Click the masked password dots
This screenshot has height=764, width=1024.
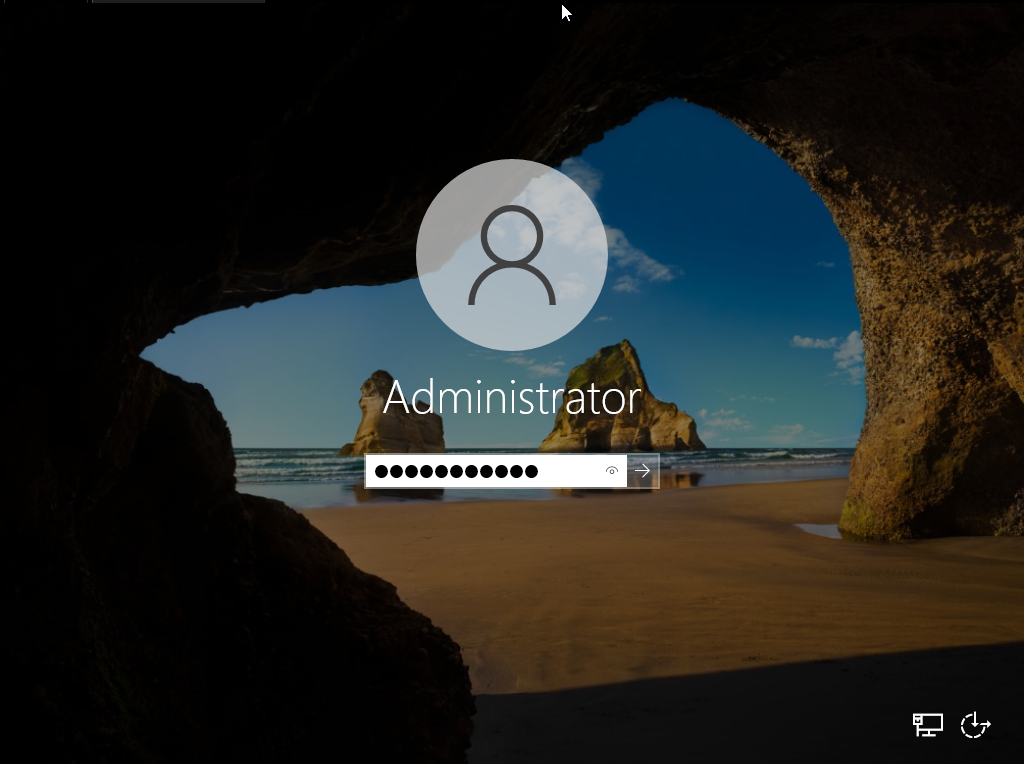click(456, 471)
